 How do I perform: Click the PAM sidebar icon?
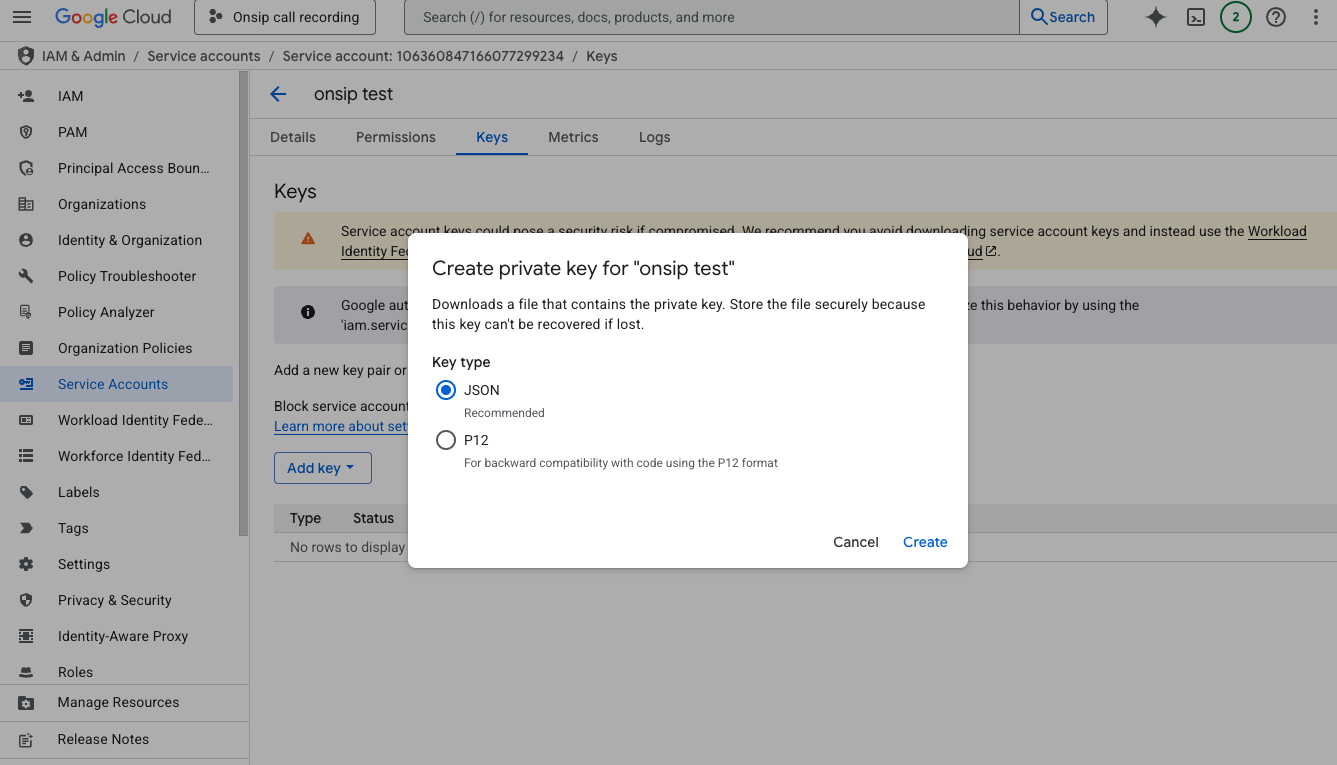(x=26, y=132)
